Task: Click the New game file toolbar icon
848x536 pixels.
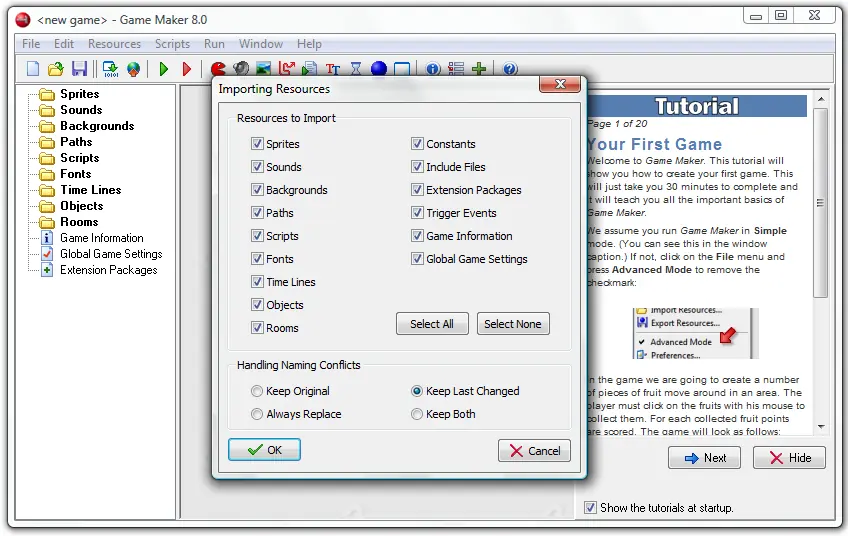Action: coord(33,69)
